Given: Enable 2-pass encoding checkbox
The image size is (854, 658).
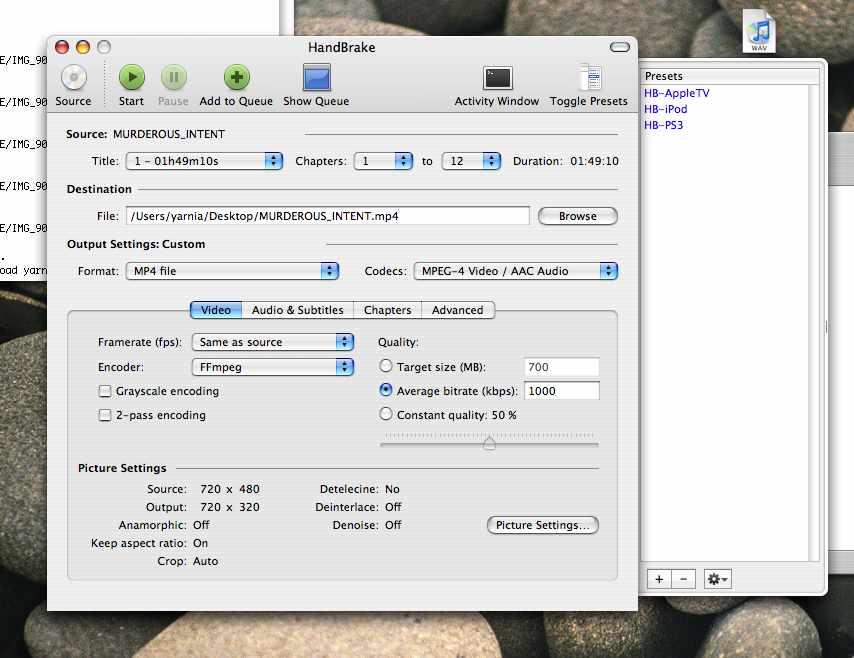Looking at the screenshot, I should pos(105,415).
